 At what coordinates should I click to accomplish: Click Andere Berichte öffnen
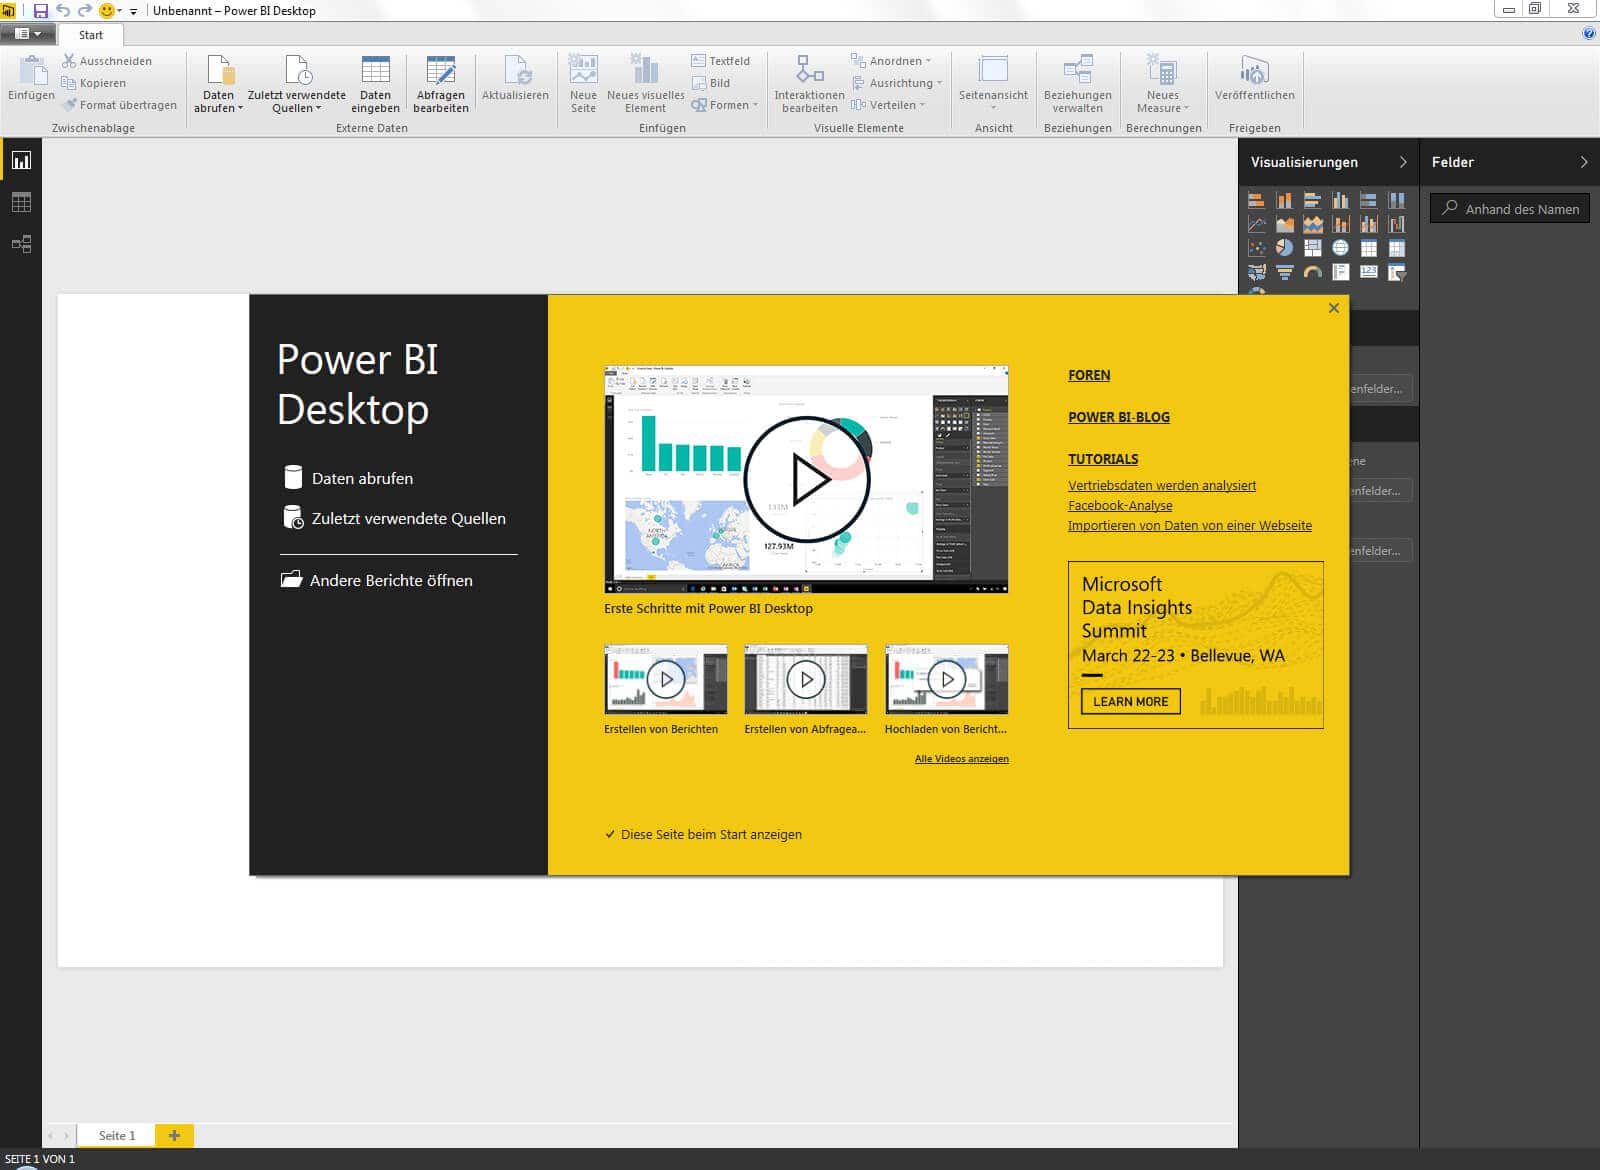(377, 580)
